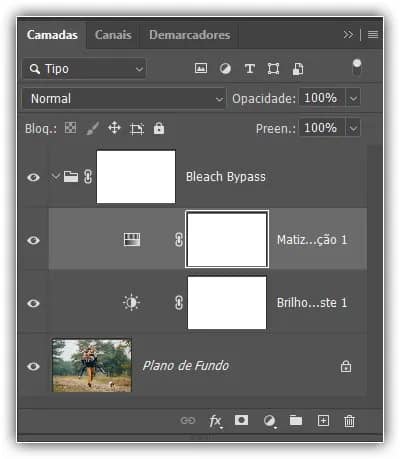The image size is (400, 459).
Task: Click the delete layer trash icon
Action: click(x=349, y=421)
